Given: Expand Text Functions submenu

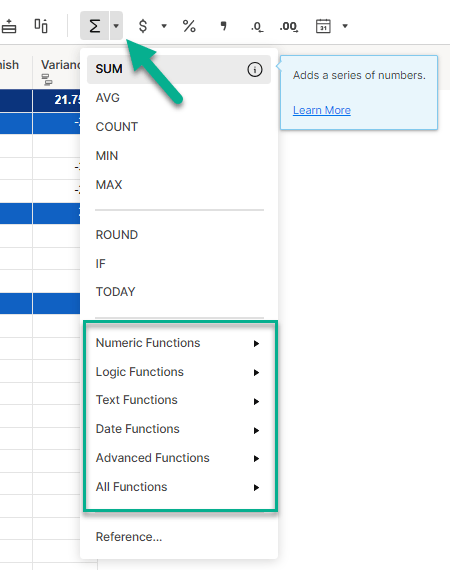Looking at the screenshot, I should coord(179,400).
